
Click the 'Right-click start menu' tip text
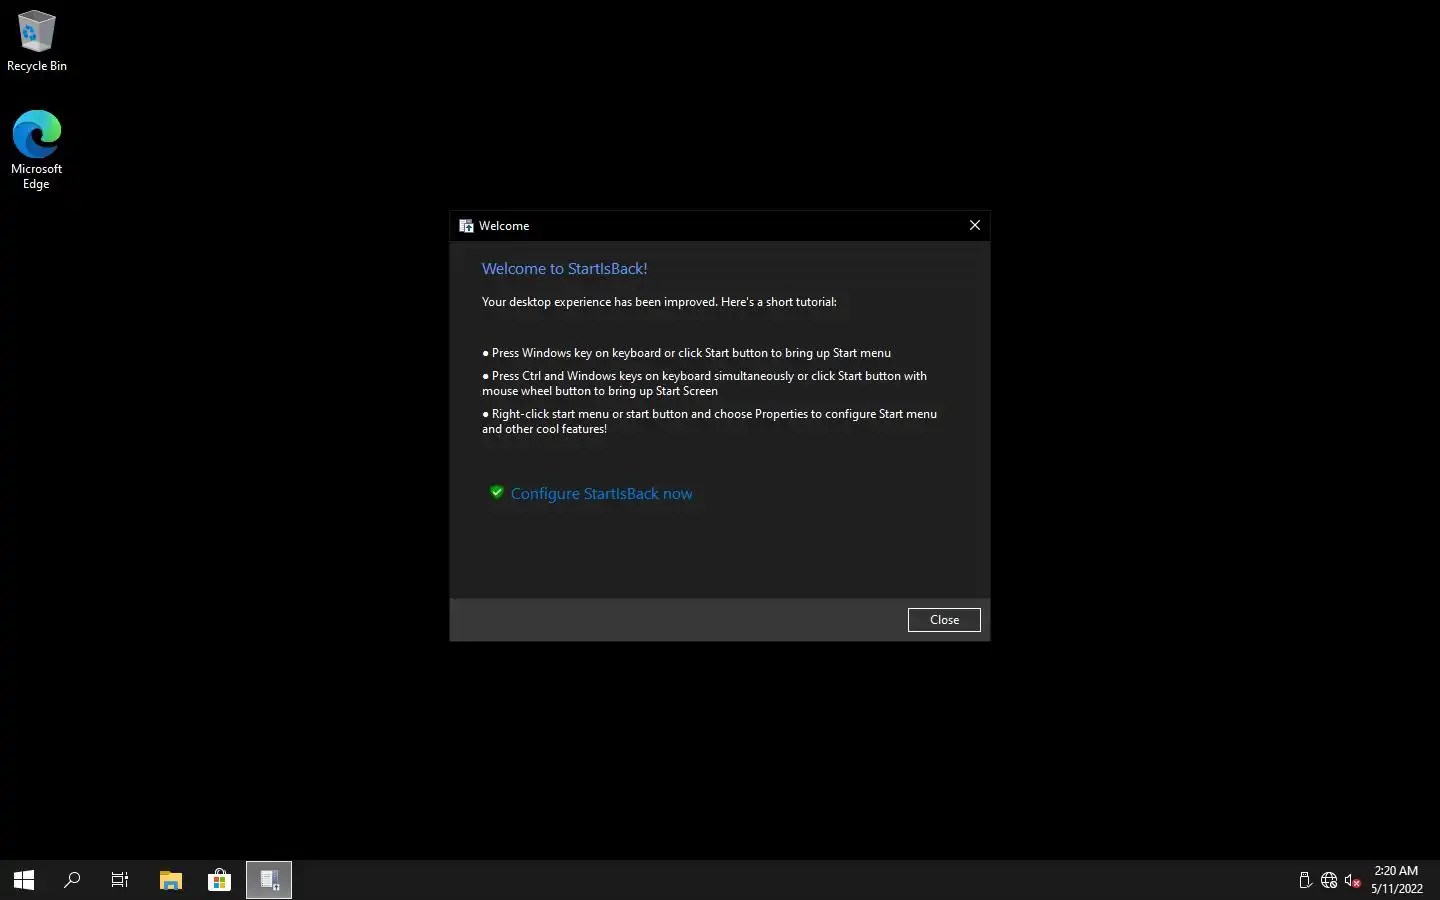coord(710,421)
